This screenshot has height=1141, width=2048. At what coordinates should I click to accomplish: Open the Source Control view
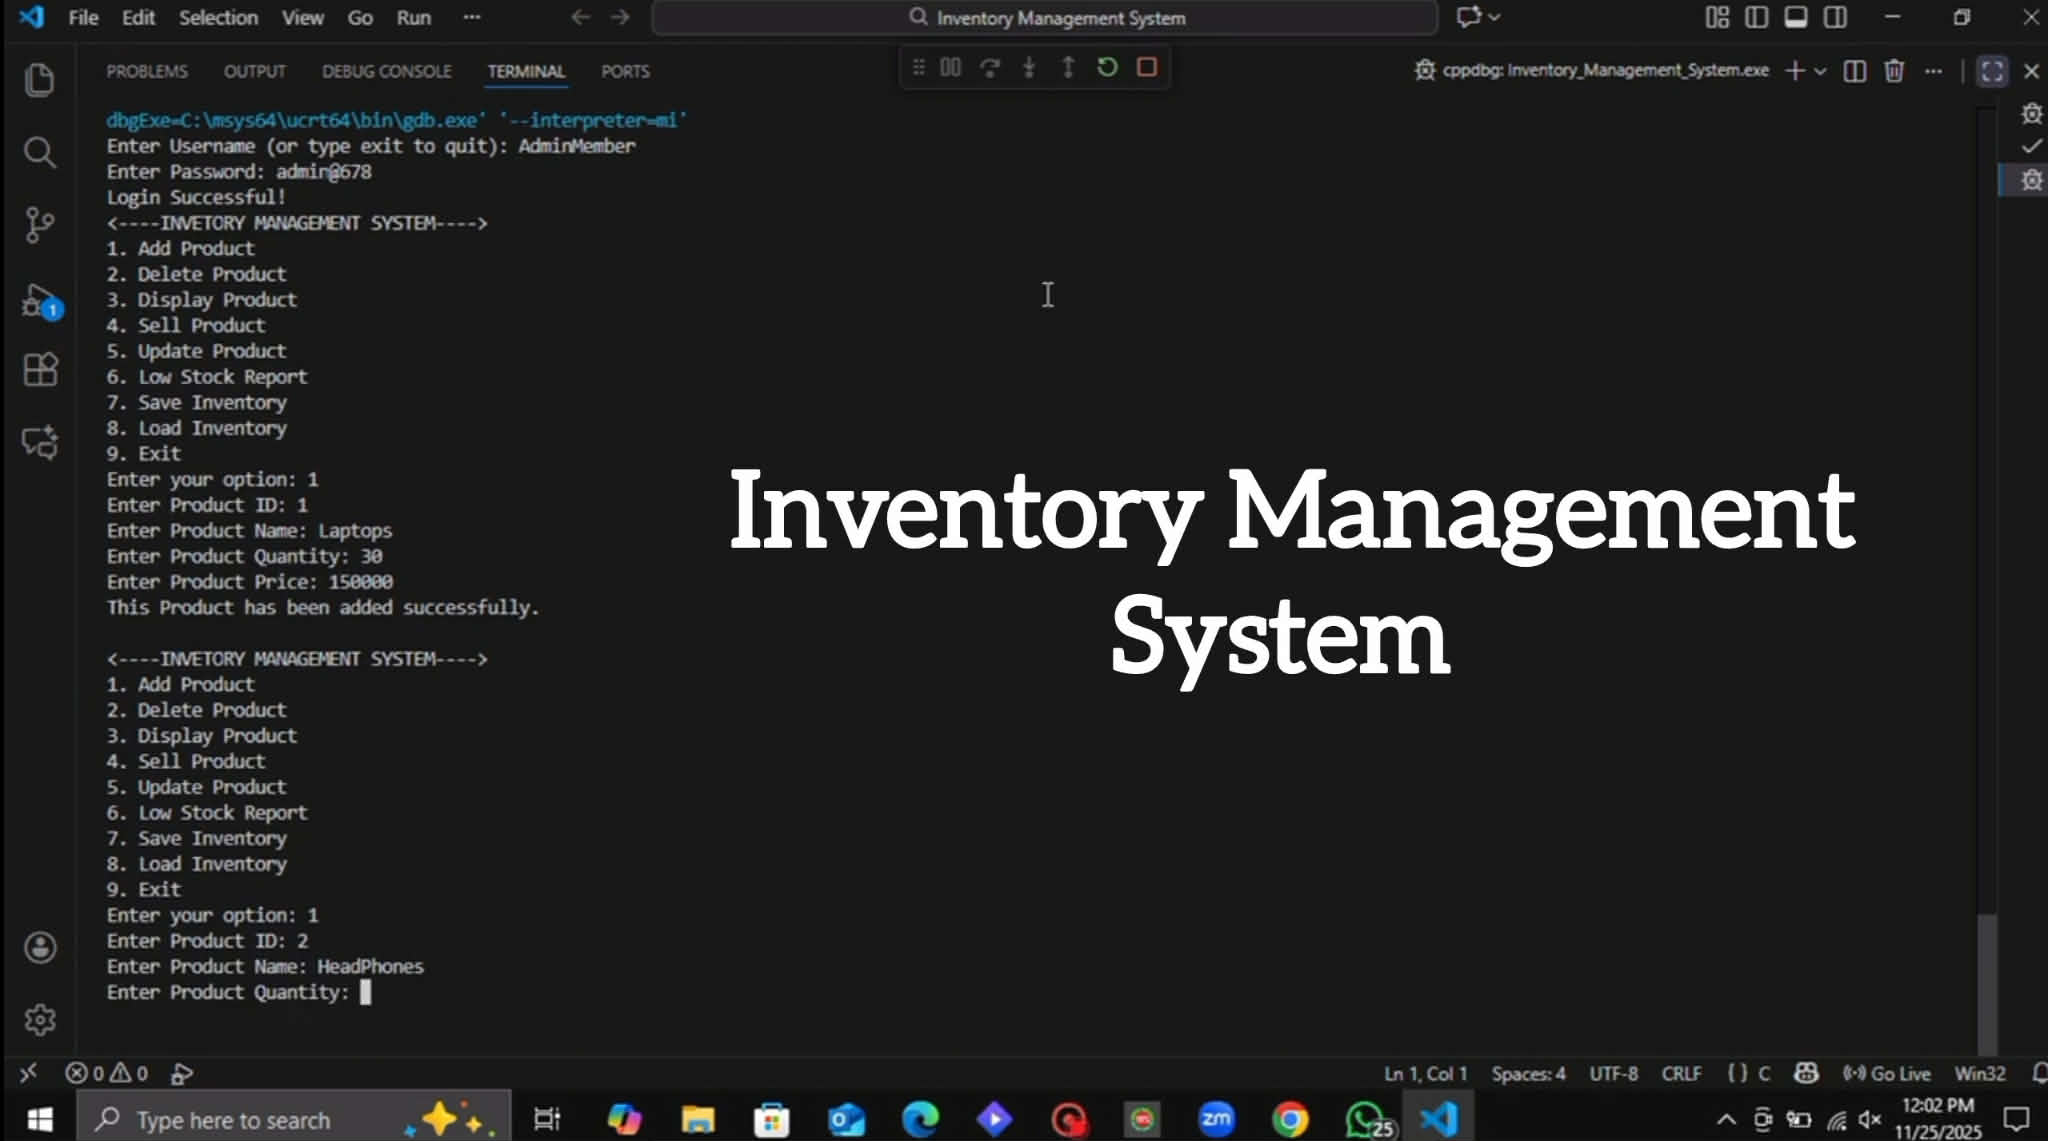point(39,225)
